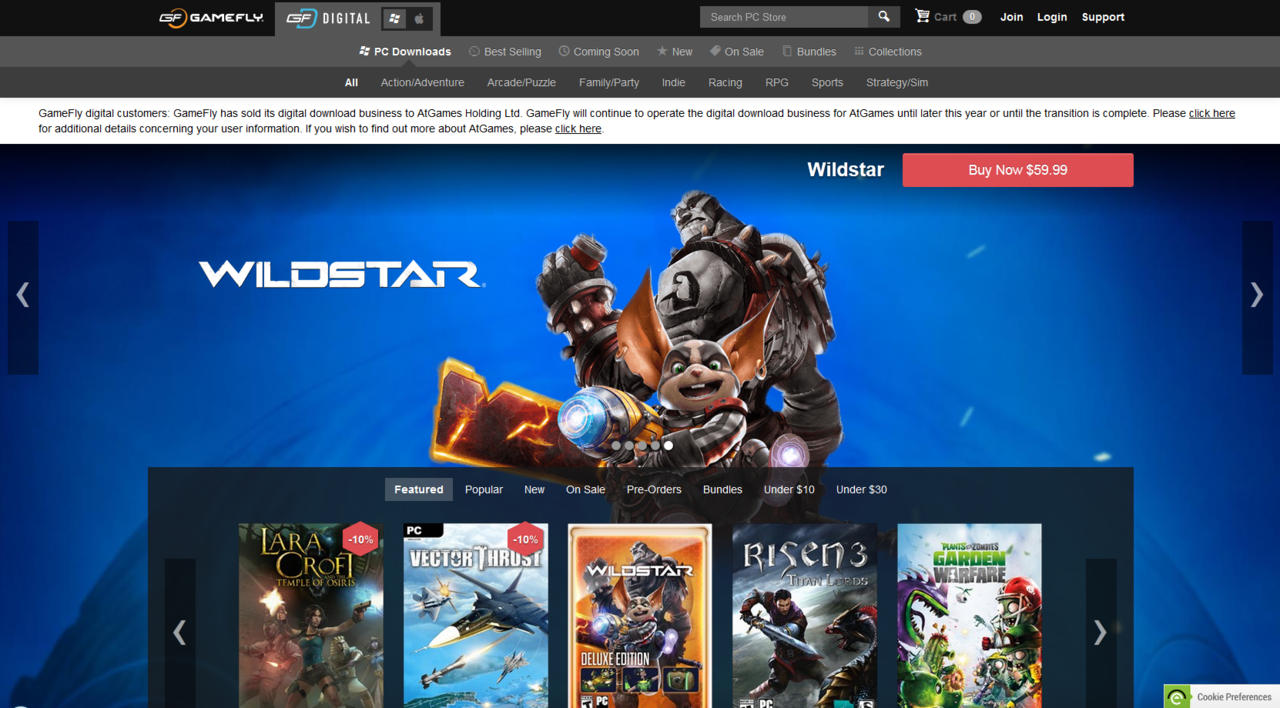
Task: Open Vector Thrust game cover
Action: click(x=476, y=615)
